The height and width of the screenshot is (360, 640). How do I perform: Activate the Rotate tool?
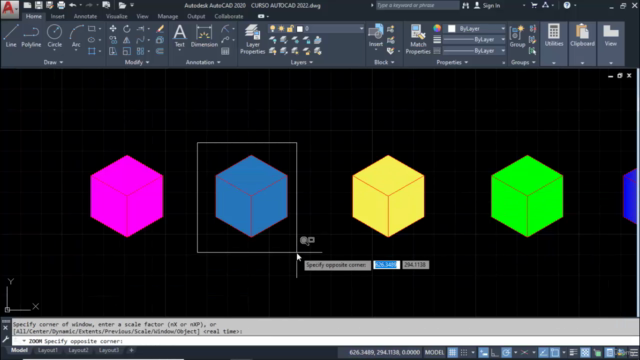click(127, 29)
